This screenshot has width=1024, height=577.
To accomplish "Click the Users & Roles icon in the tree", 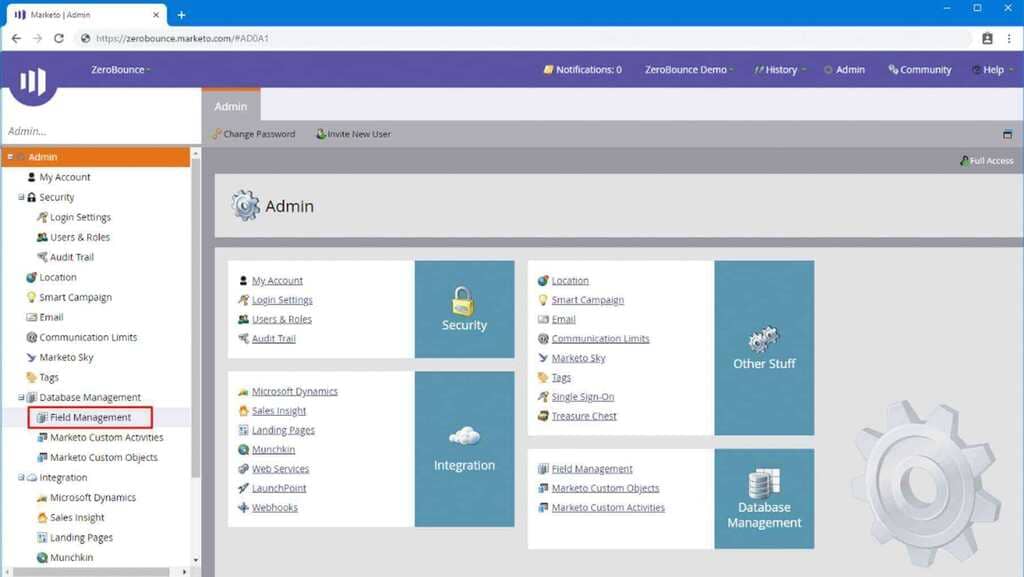I will (42, 237).
